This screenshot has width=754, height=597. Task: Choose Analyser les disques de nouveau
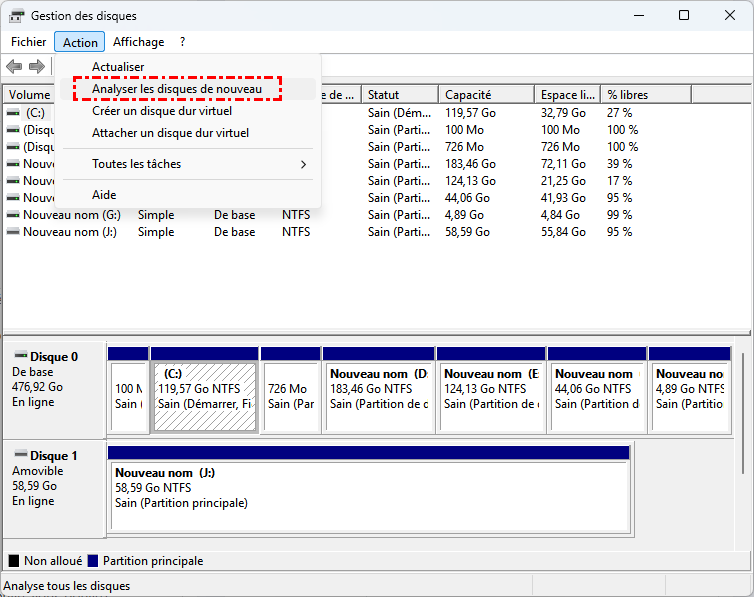[177, 89]
